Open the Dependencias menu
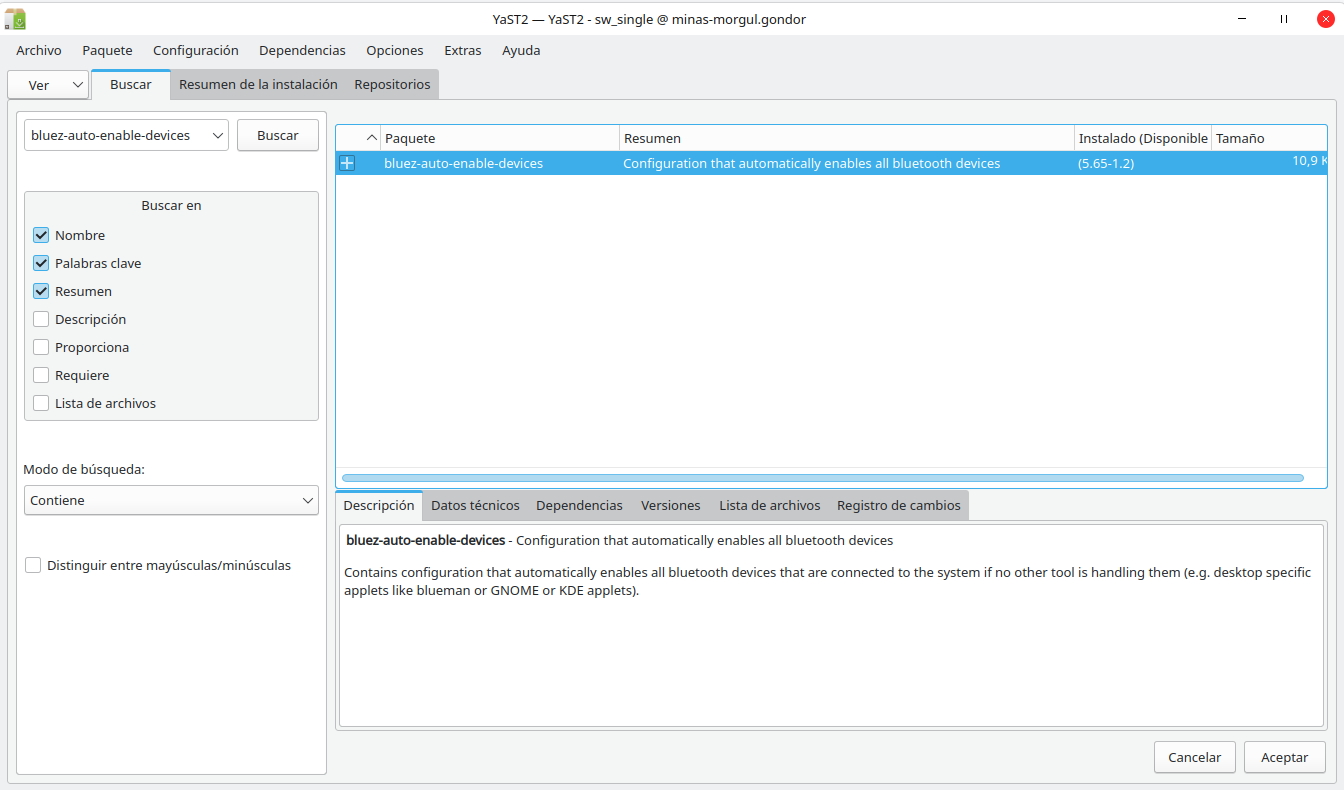 coord(302,50)
